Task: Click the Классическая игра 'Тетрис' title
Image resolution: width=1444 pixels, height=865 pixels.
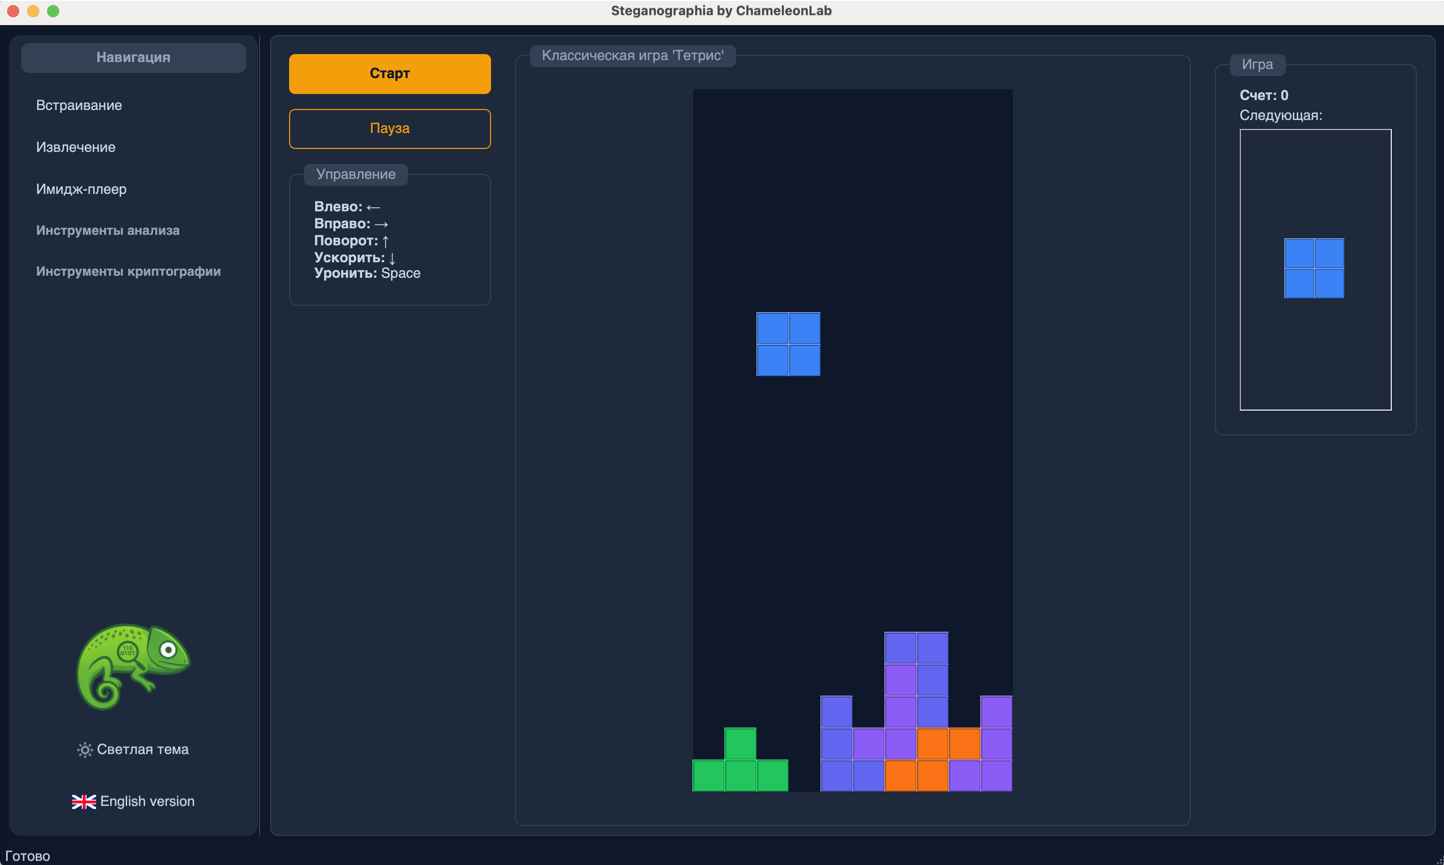Action: coord(633,56)
